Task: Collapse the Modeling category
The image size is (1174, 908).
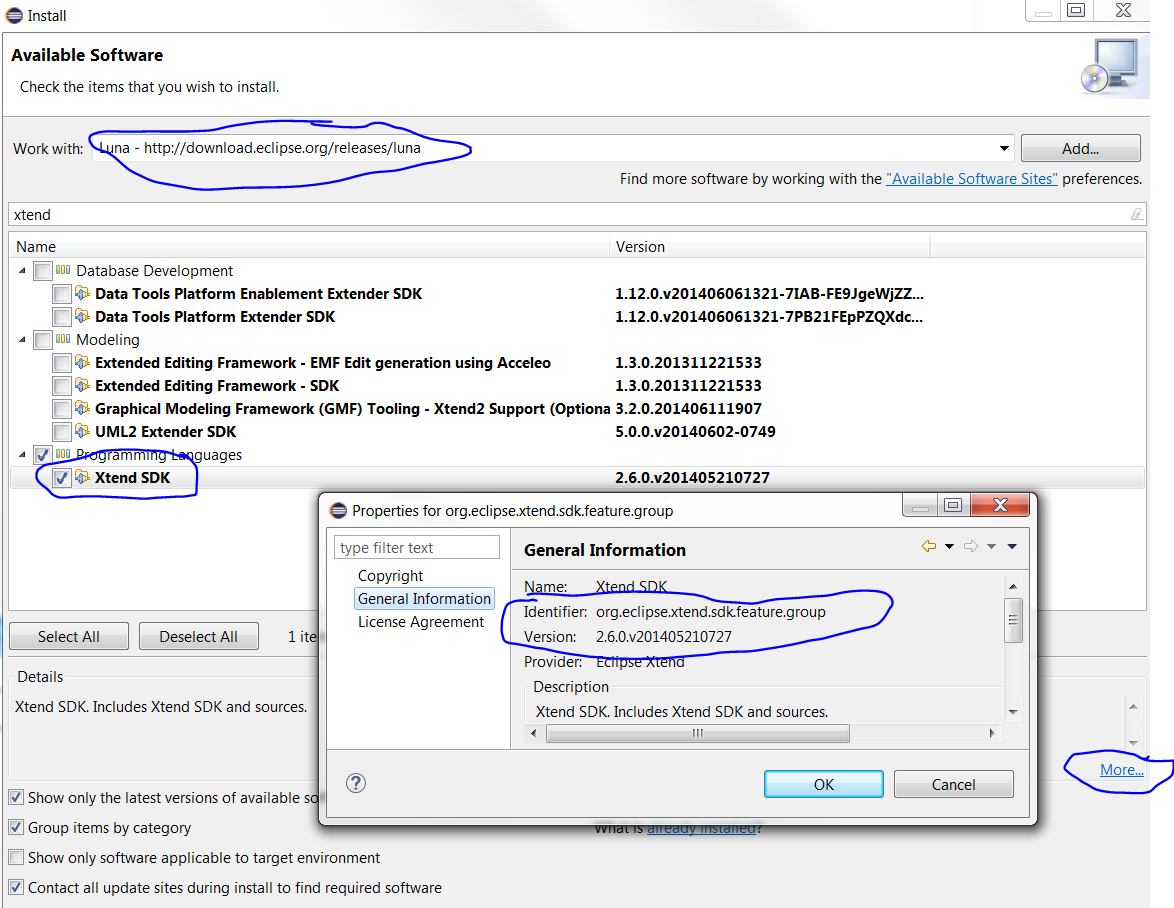Action: (22, 339)
